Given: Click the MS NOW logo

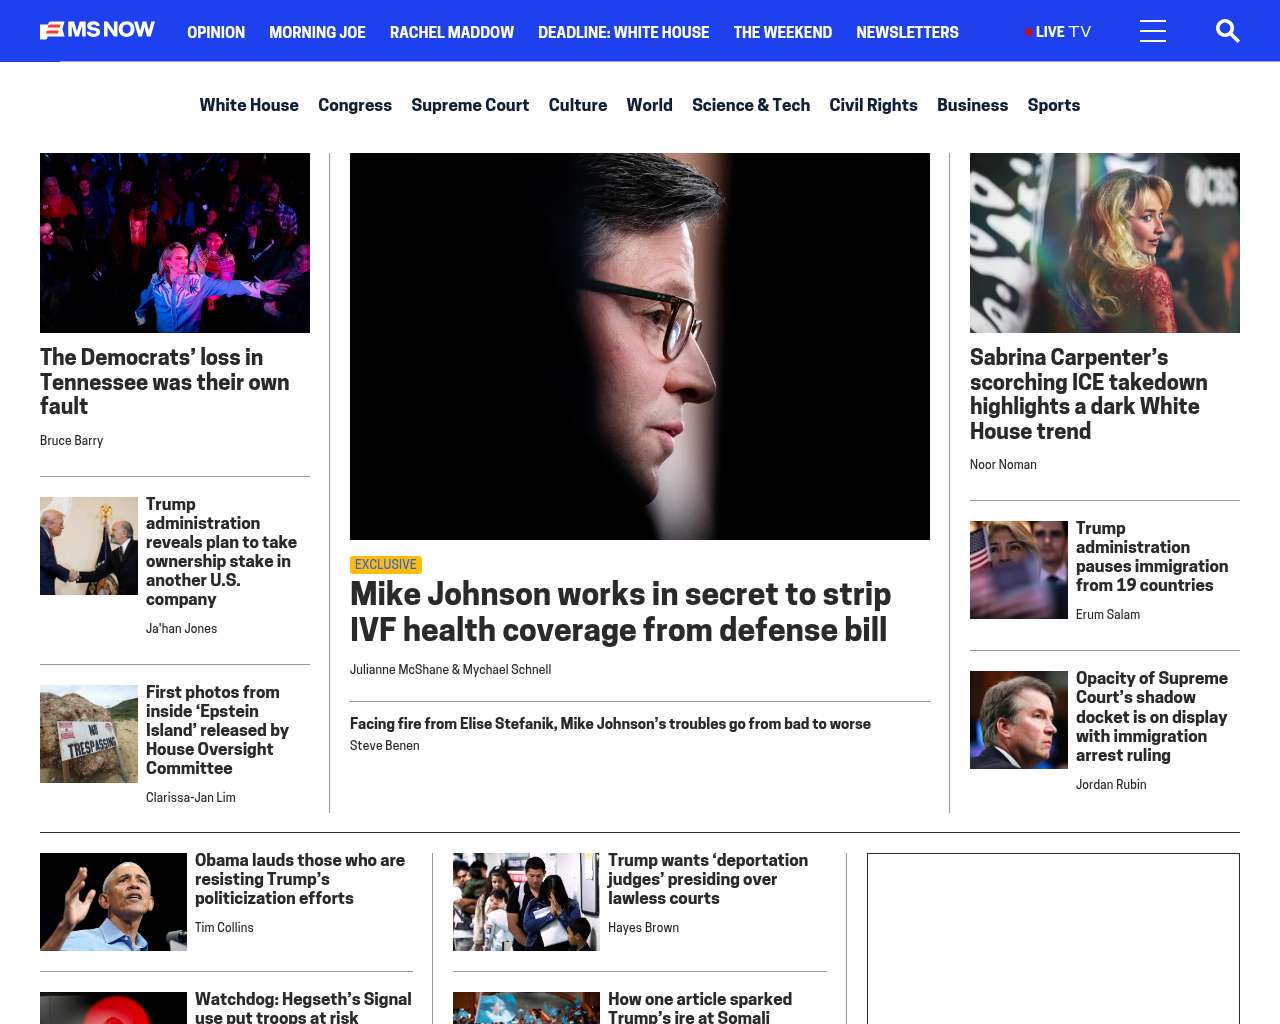Looking at the screenshot, I should [x=97, y=31].
